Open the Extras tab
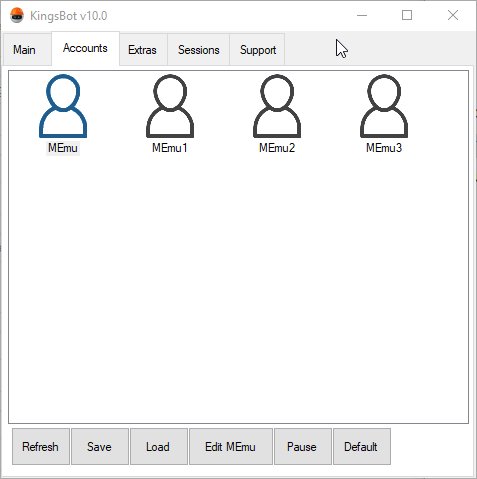This screenshot has height=479, width=477. [142, 50]
